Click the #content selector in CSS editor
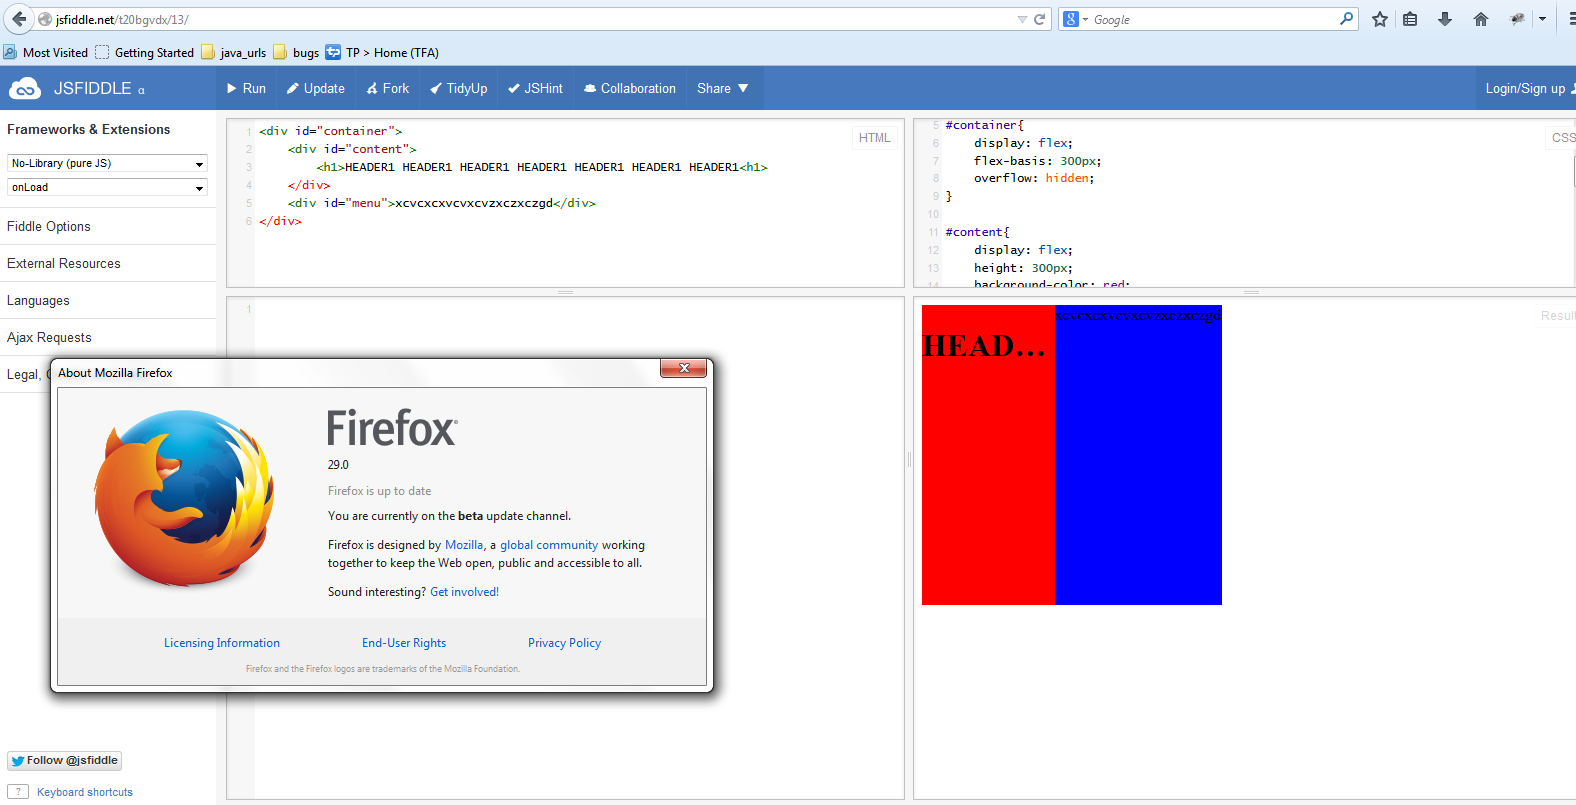Viewport: 1576px width, 805px height. point(974,232)
